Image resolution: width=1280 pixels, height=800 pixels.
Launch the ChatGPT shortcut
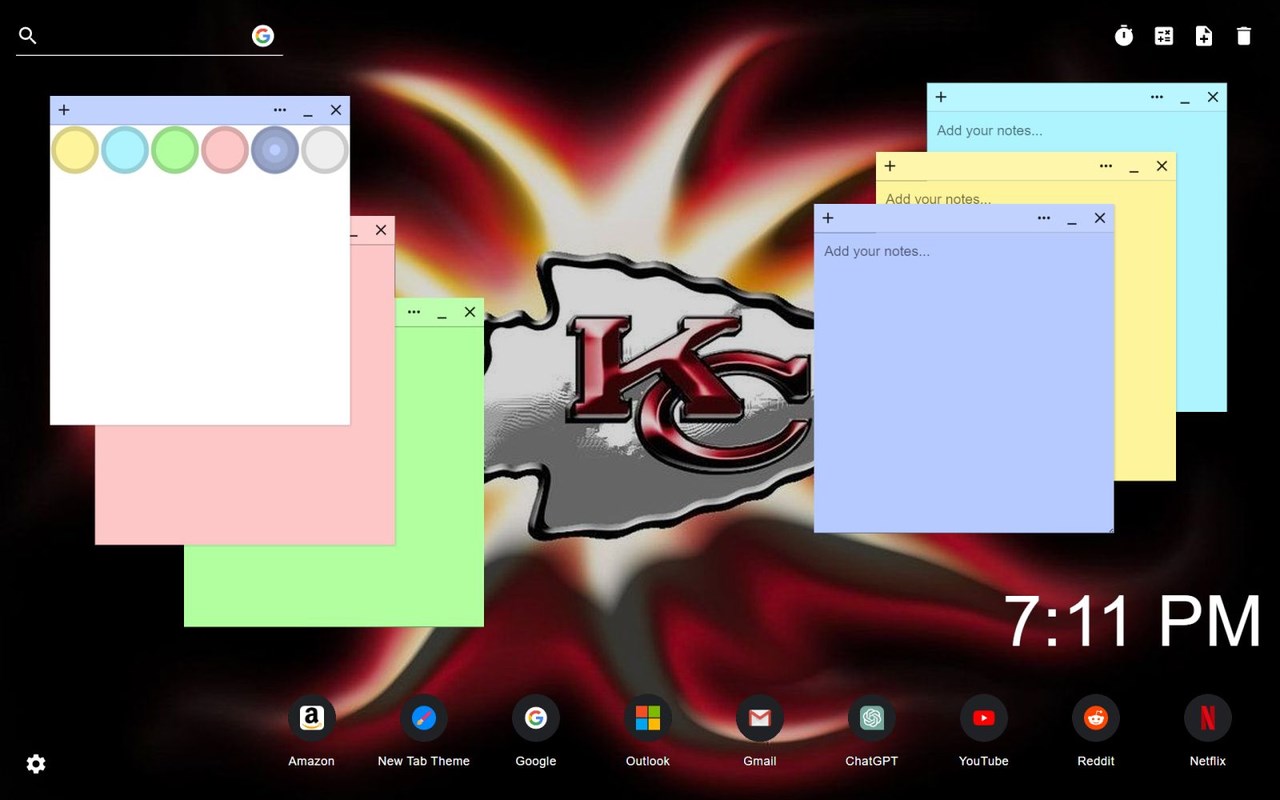pyautogui.click(x=871, y=718)
